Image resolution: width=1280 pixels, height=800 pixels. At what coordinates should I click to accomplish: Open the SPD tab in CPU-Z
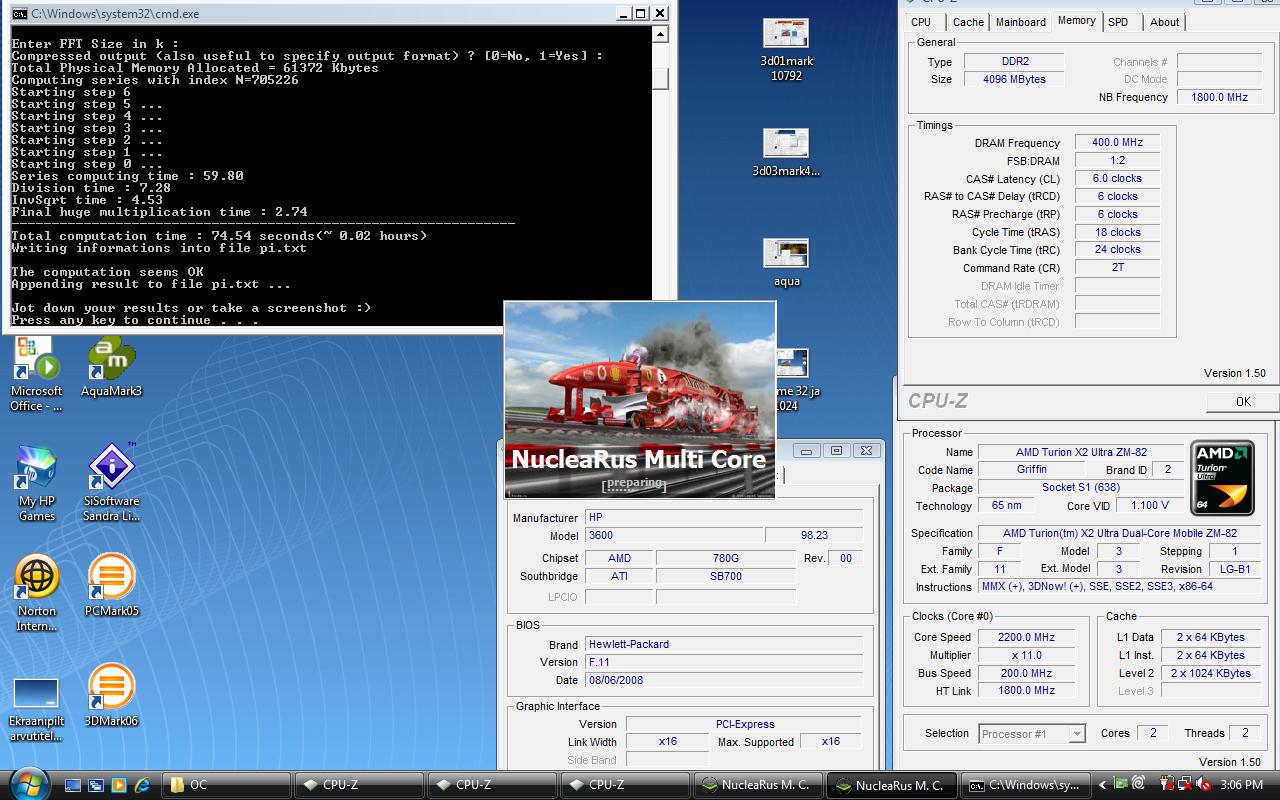click(x=1118, y=22)
